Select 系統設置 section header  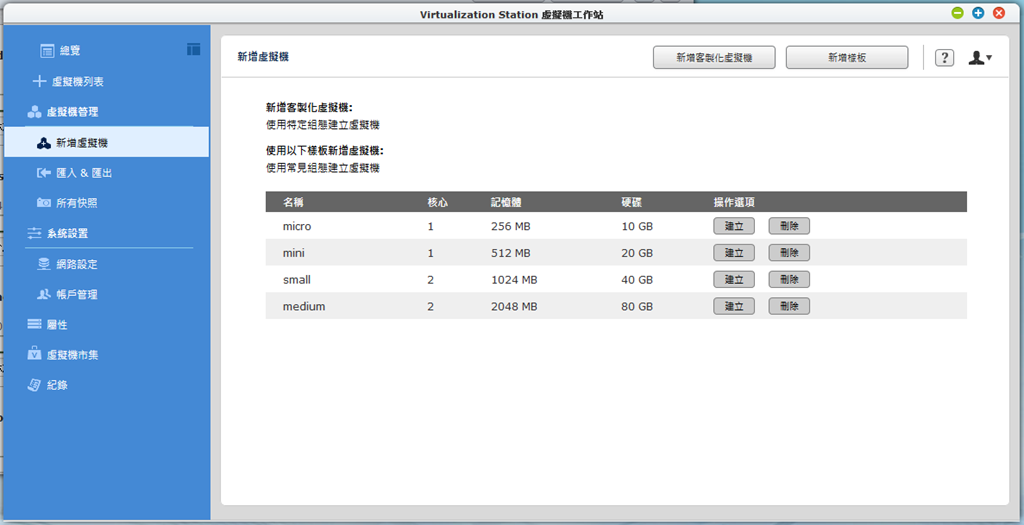point(67,233)
